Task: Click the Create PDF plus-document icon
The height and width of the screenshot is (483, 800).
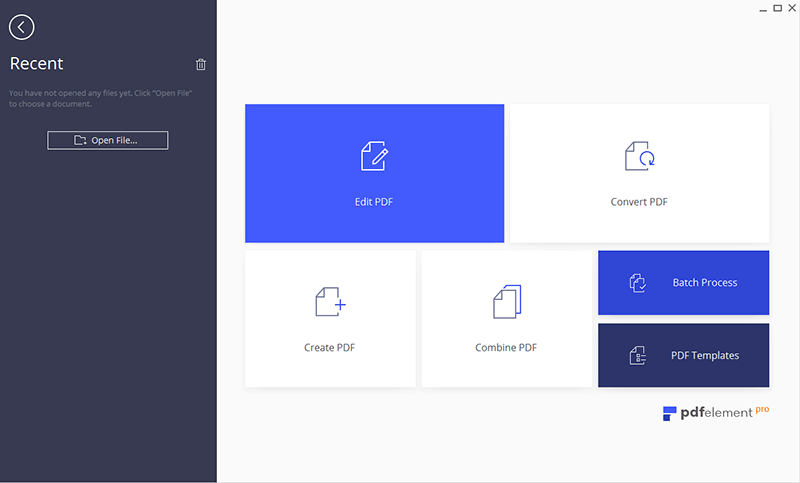Action: click(330, 301)
